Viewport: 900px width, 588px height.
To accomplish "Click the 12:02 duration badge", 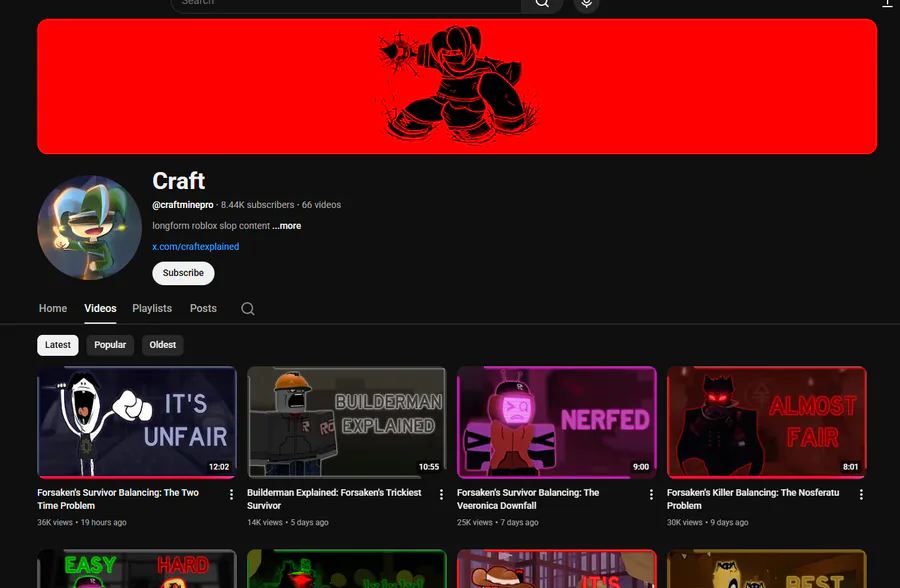I will [x=219, y=467].
